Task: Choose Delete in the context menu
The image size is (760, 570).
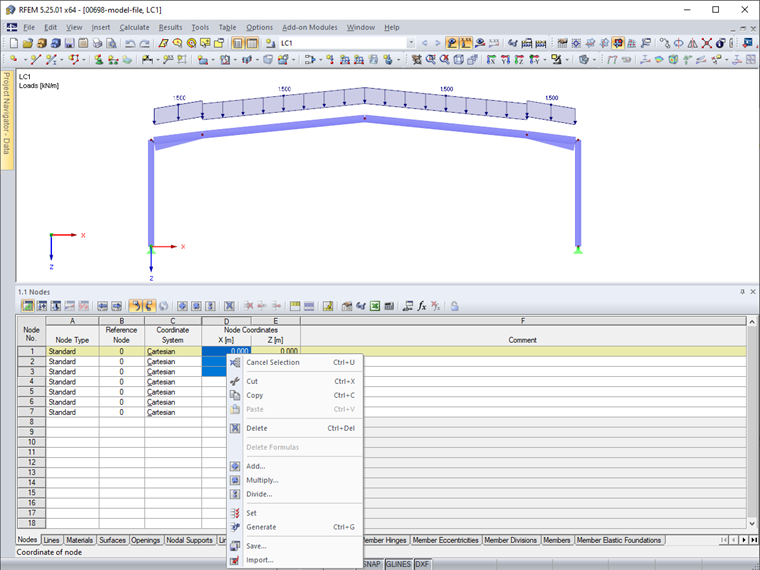Action: click(x=295, y=428)
